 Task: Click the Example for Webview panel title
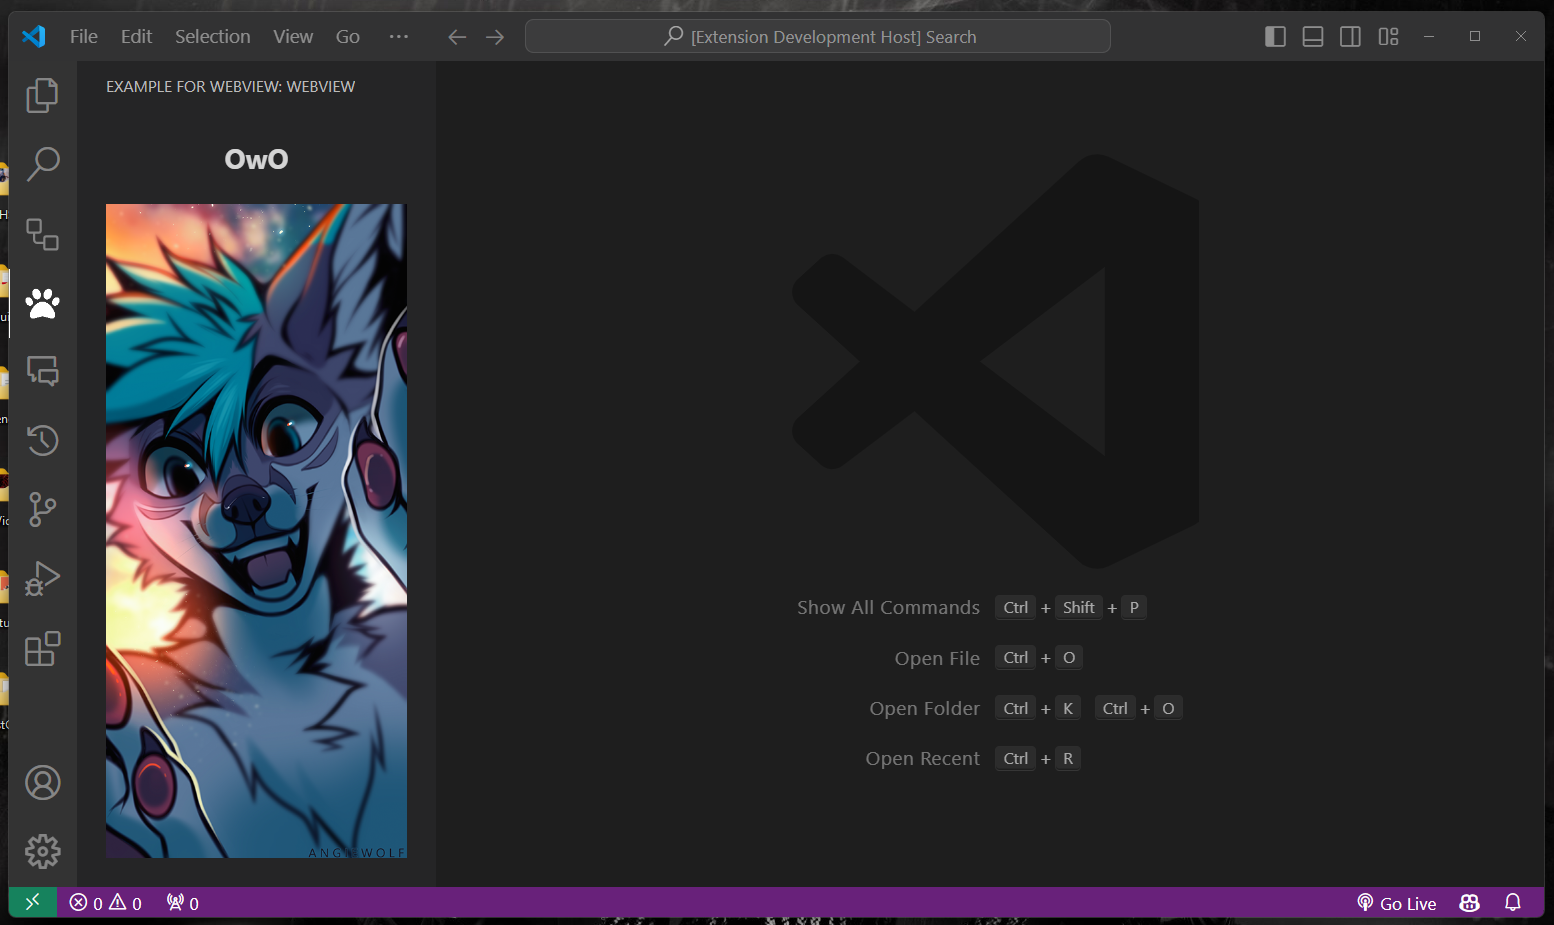[230, 87]
